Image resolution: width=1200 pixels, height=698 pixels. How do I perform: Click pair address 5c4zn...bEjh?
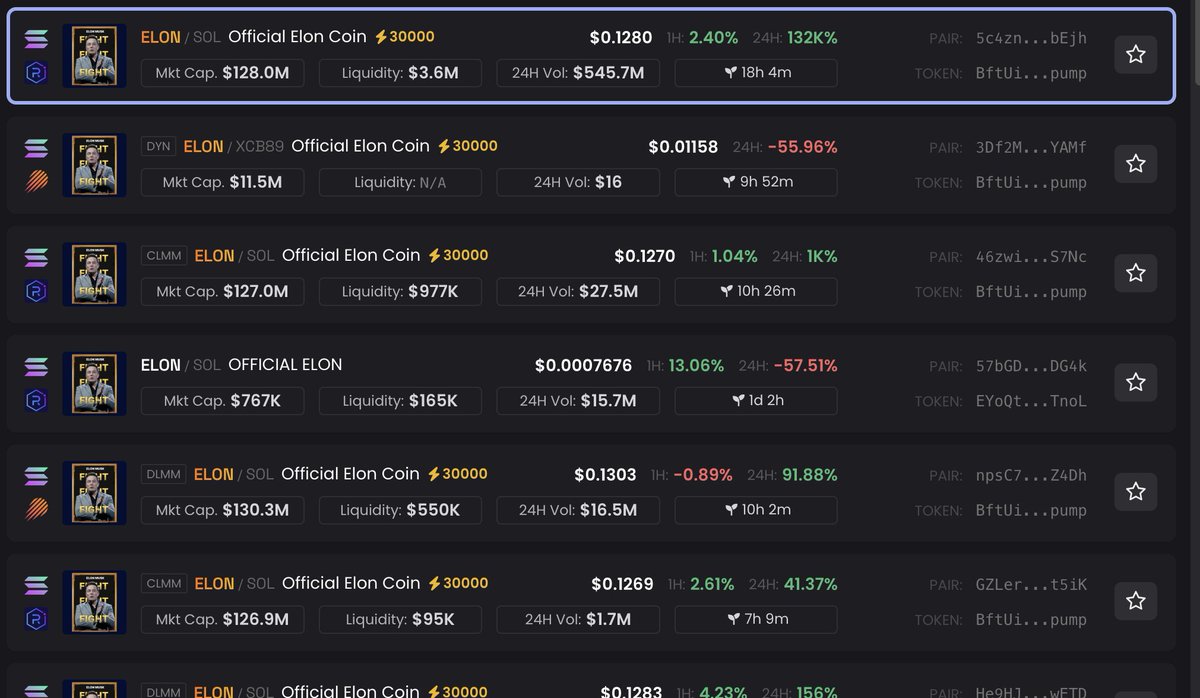(1031, 38)
